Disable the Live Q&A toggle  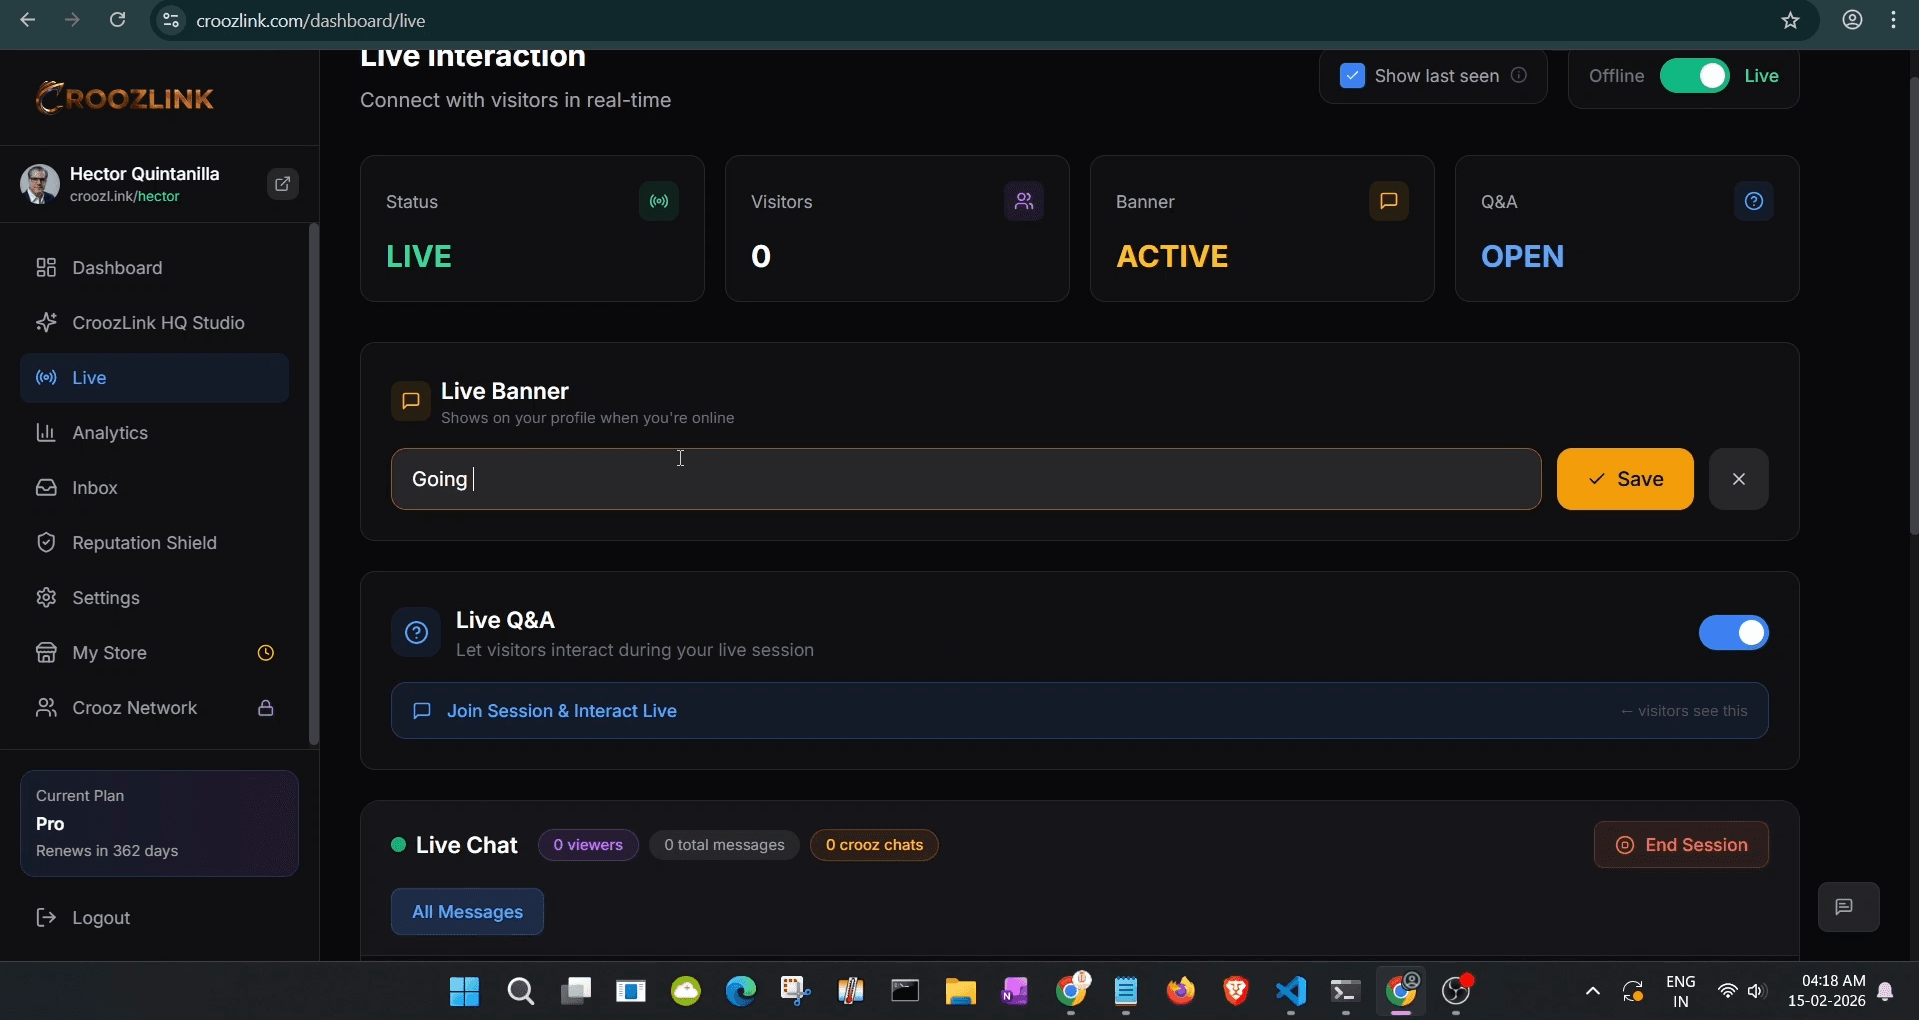tap(1733, 632)
